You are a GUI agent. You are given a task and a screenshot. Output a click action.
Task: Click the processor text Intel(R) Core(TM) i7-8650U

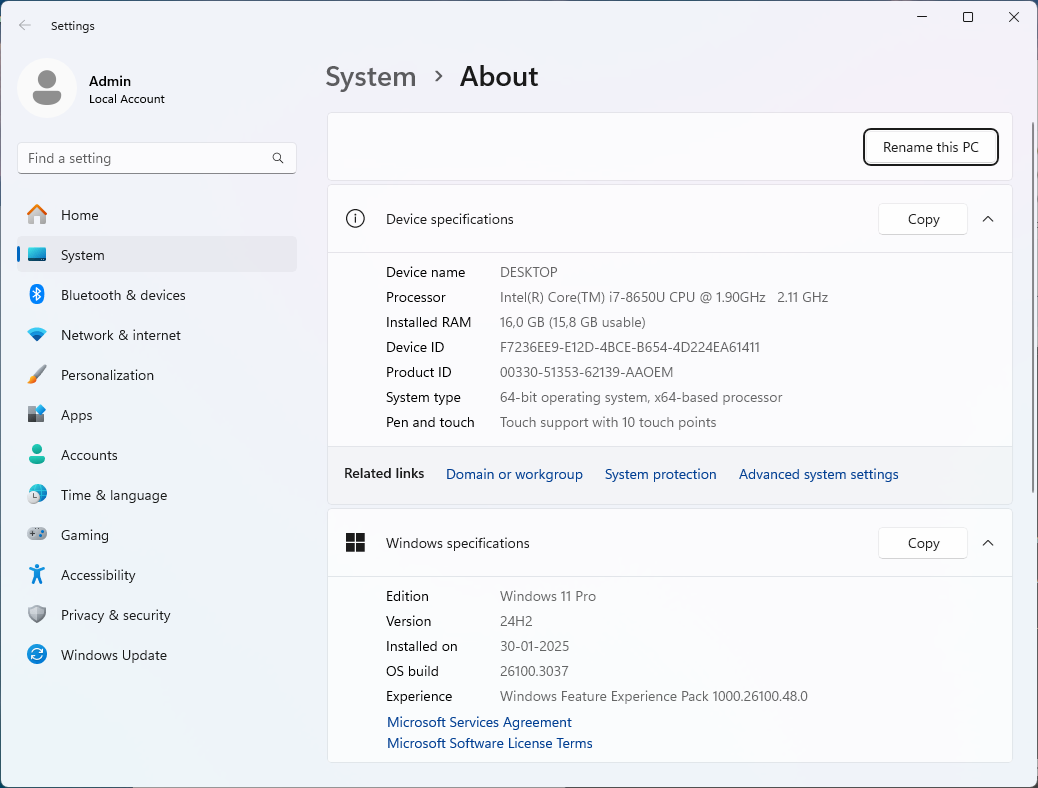[583, 297]
